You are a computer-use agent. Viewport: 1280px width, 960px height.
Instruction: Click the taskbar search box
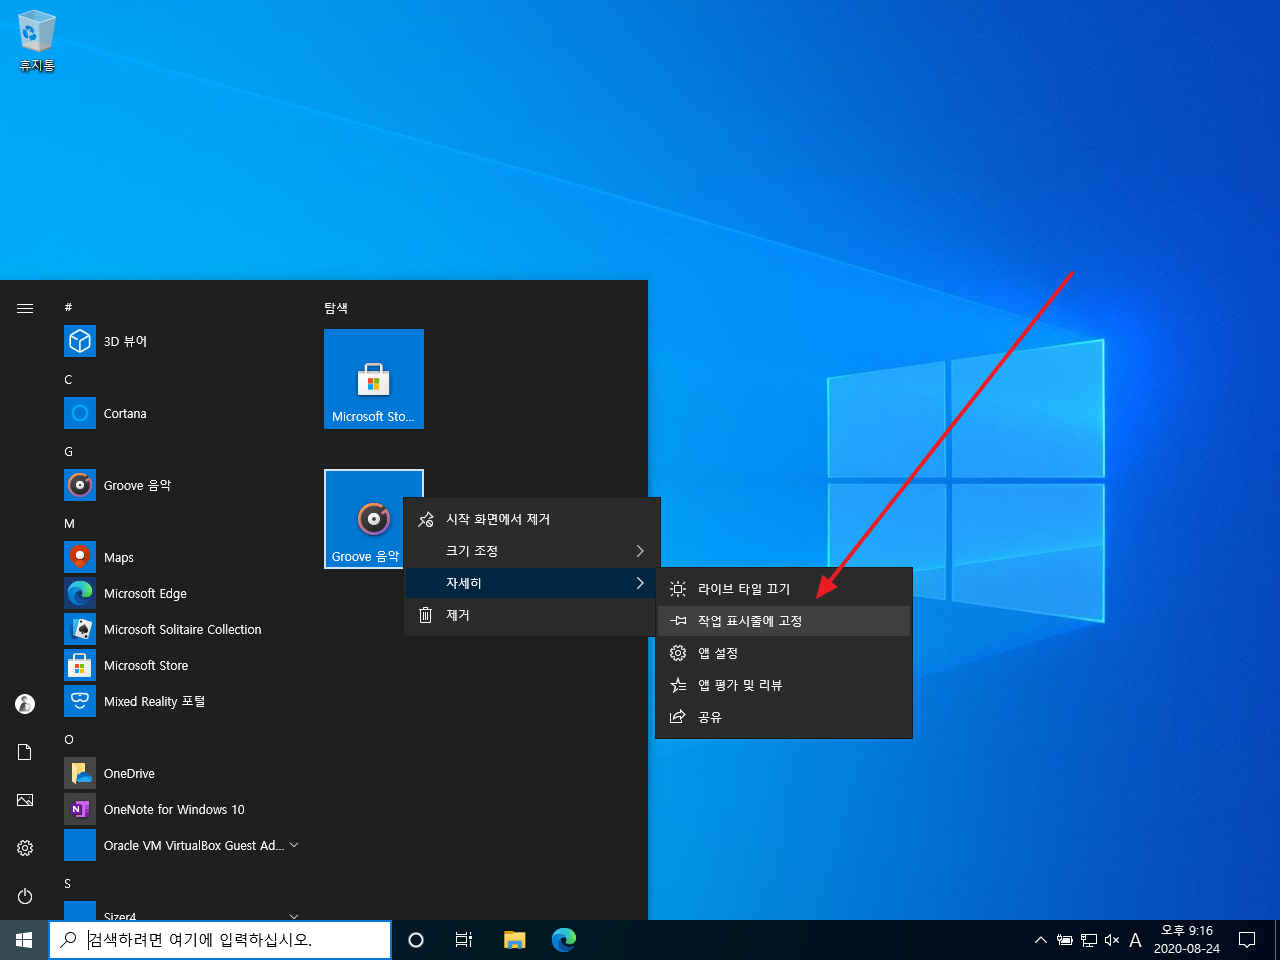(220, 940)
